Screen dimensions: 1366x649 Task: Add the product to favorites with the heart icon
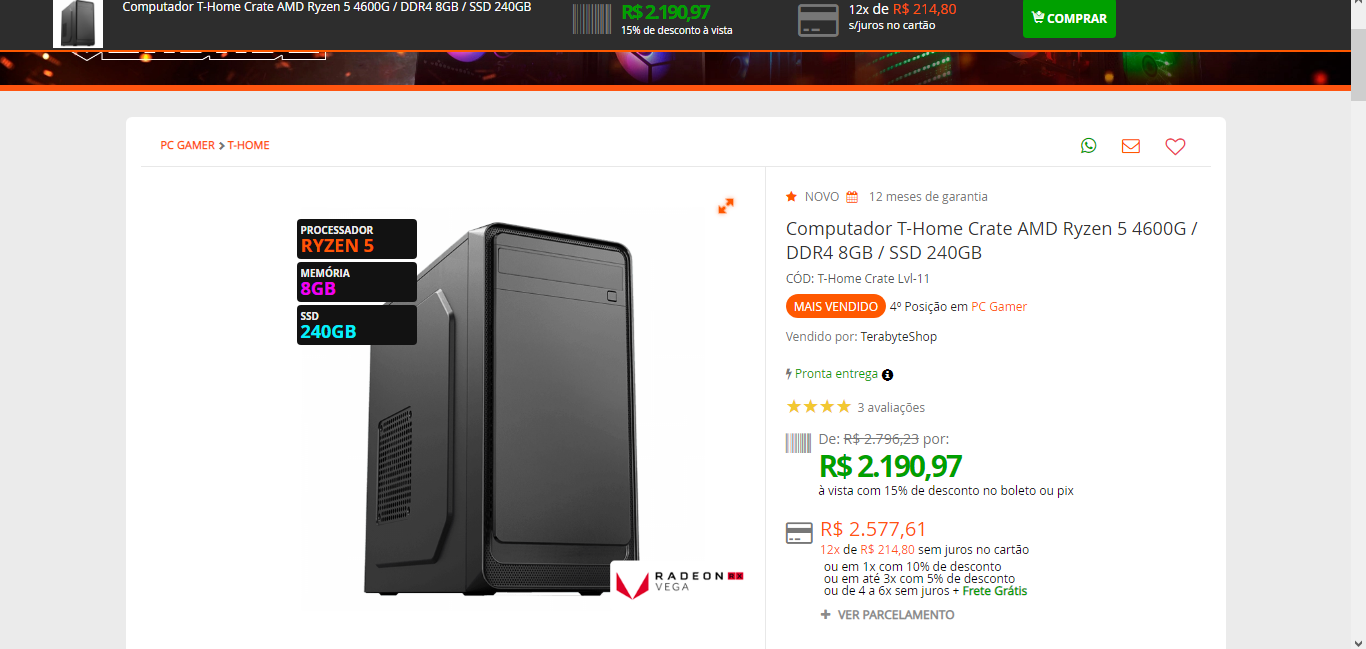(1175, 146)
